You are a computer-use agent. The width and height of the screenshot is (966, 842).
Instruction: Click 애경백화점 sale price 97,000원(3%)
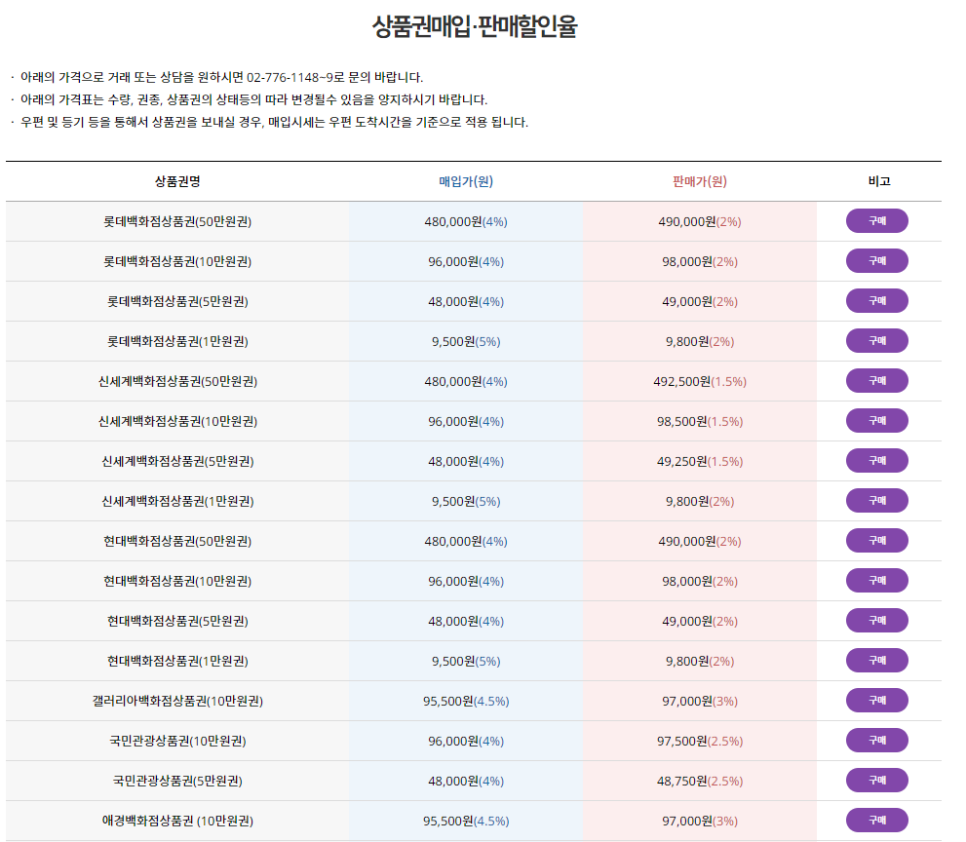tap(700, 822)
